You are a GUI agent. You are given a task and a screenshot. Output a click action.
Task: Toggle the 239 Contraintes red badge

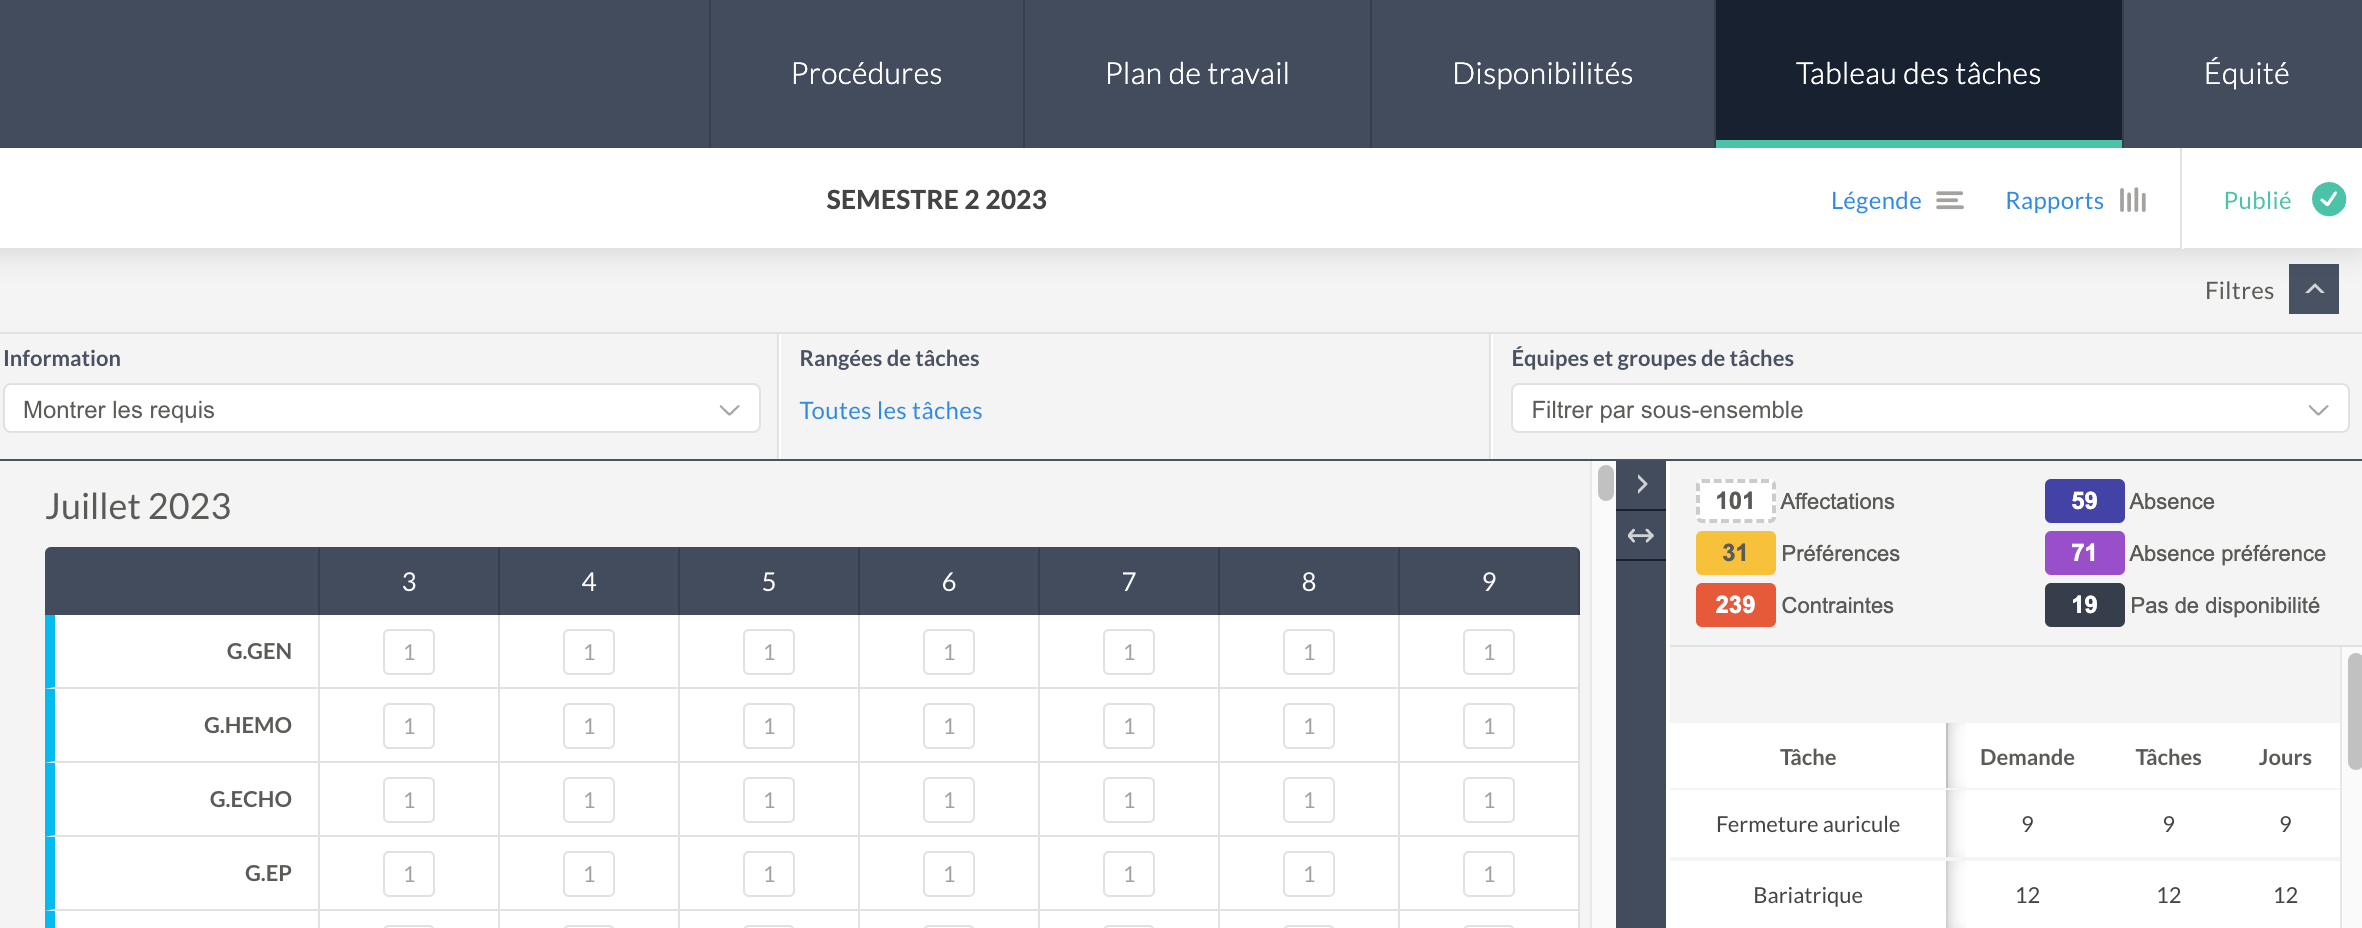[1735, 605]
